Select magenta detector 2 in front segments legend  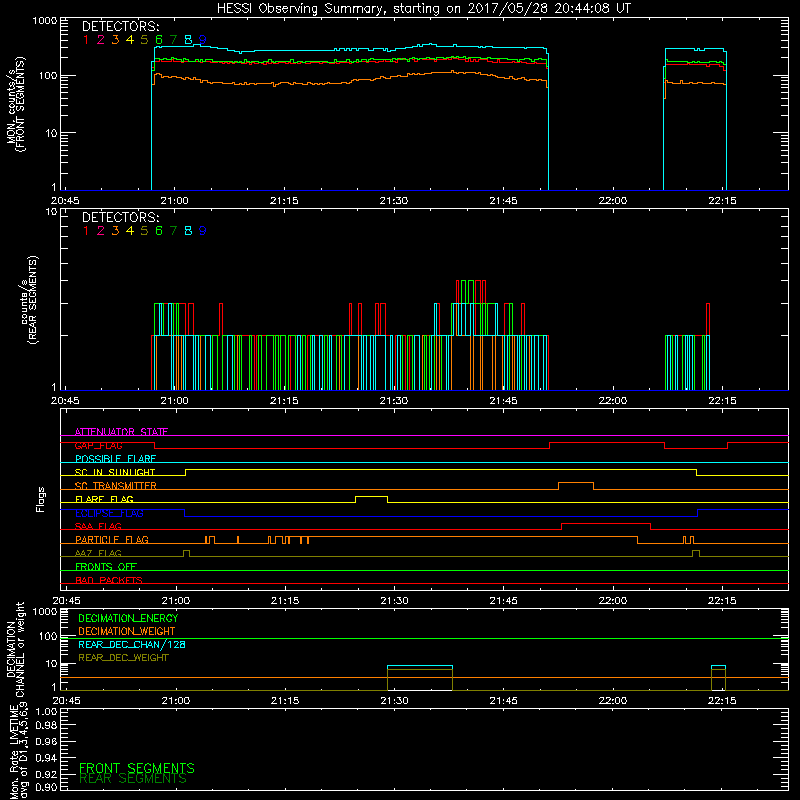(x=101, y=40)
